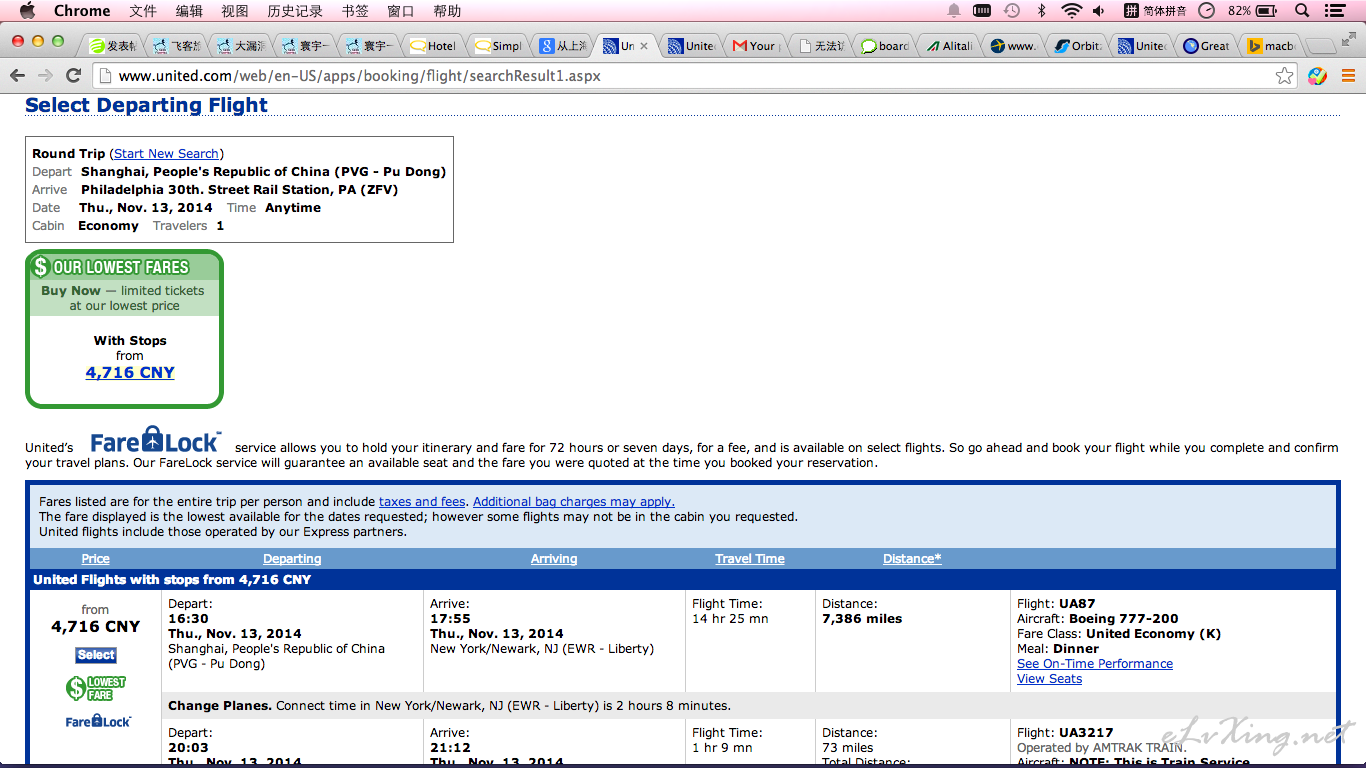Open the 编辑 menu
1366x768 pixels.
click(x=189, y=11)
